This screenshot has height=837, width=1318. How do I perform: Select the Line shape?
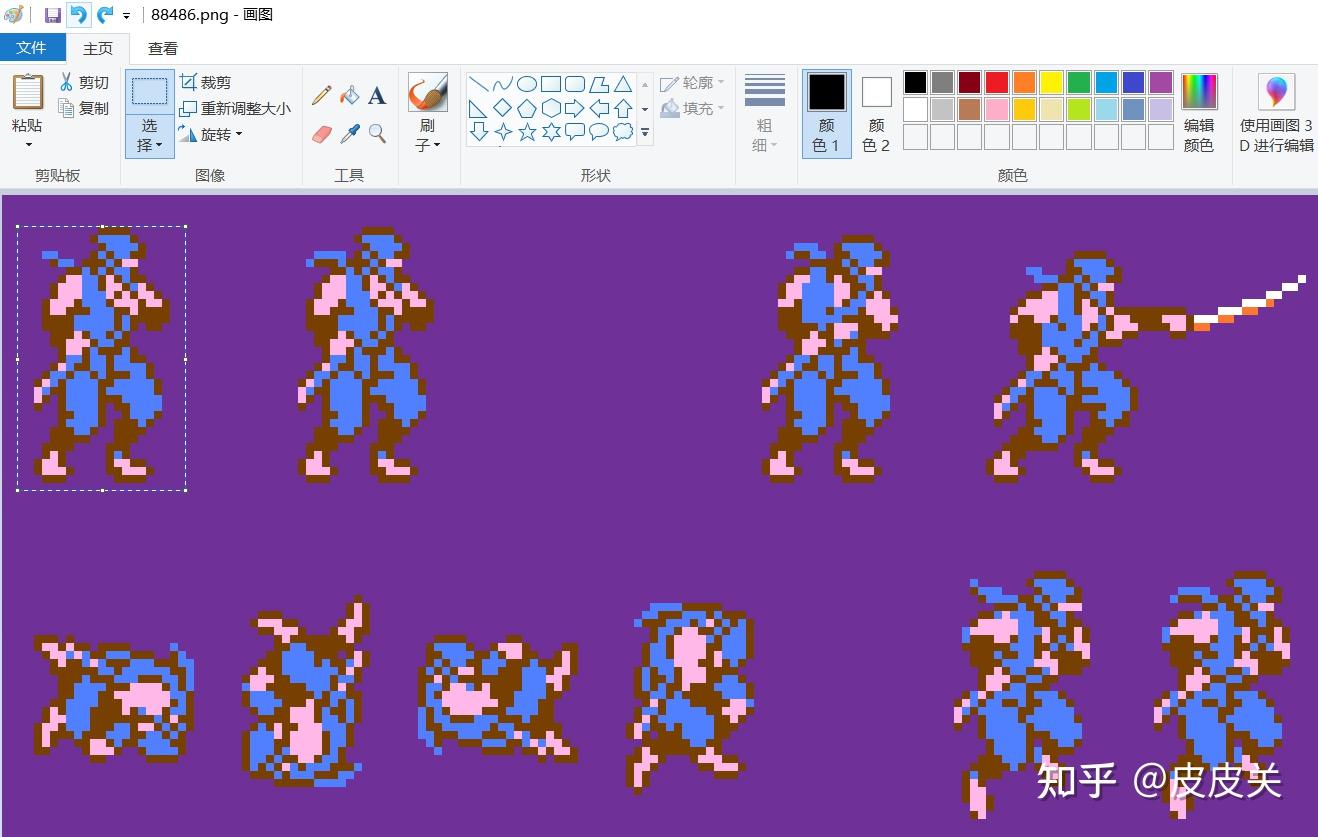coord(479,84)
